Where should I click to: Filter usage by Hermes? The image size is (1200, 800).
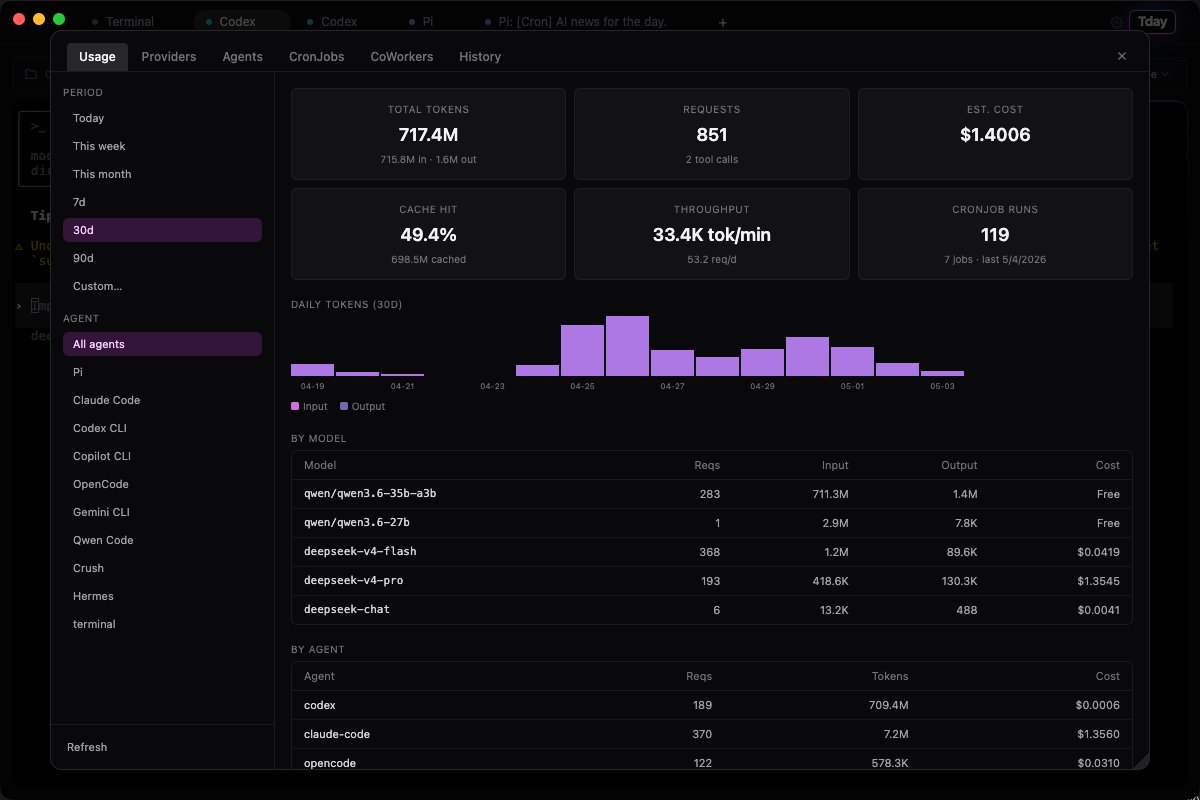(162, 596)
